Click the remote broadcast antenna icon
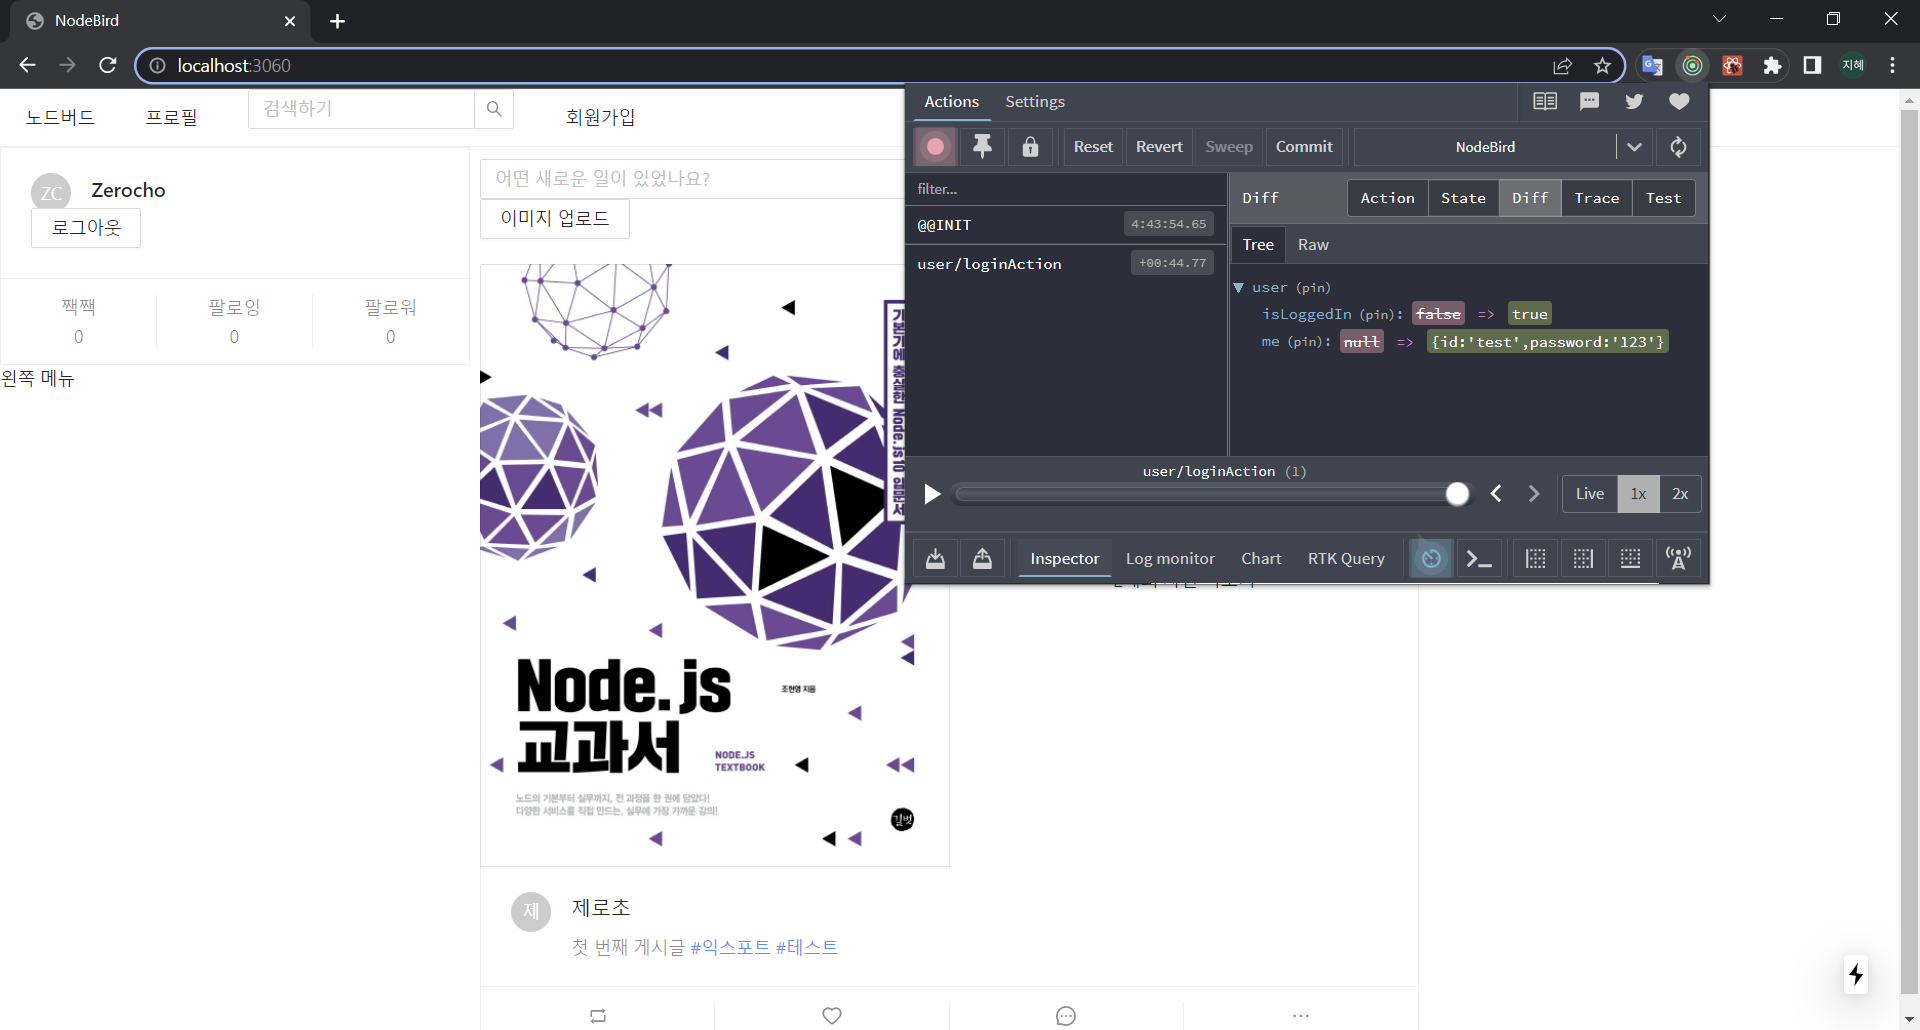The width and height of the screenshot is (1920, 1030). click(1678, 559)
